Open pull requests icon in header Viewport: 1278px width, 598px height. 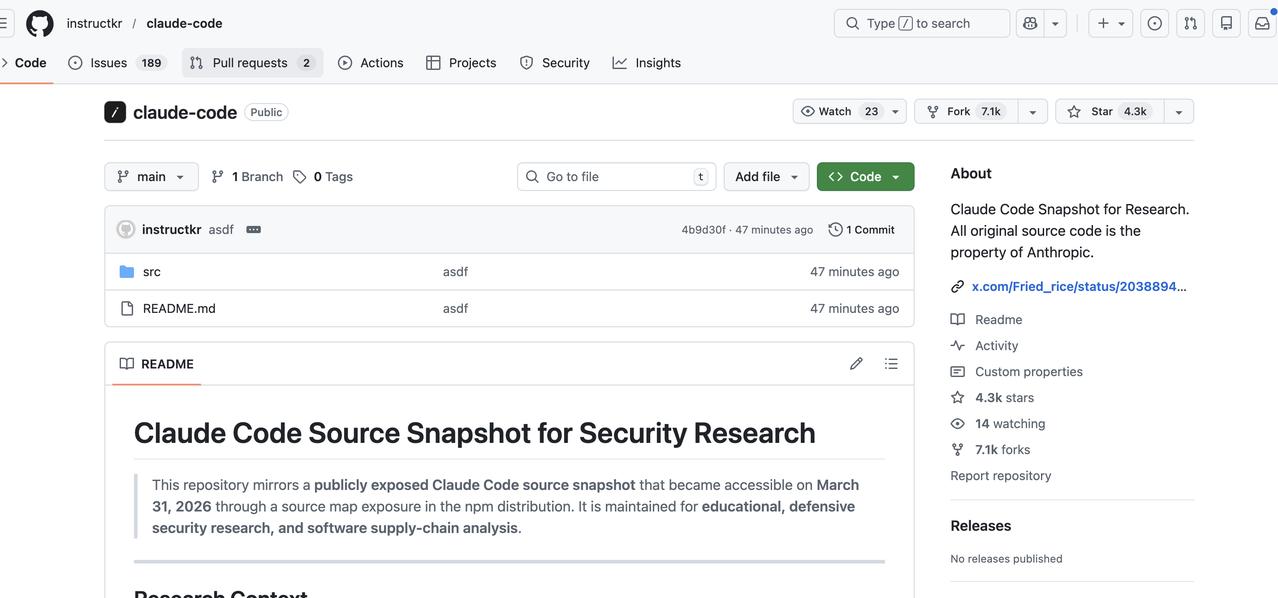[x=1190, y=23]
